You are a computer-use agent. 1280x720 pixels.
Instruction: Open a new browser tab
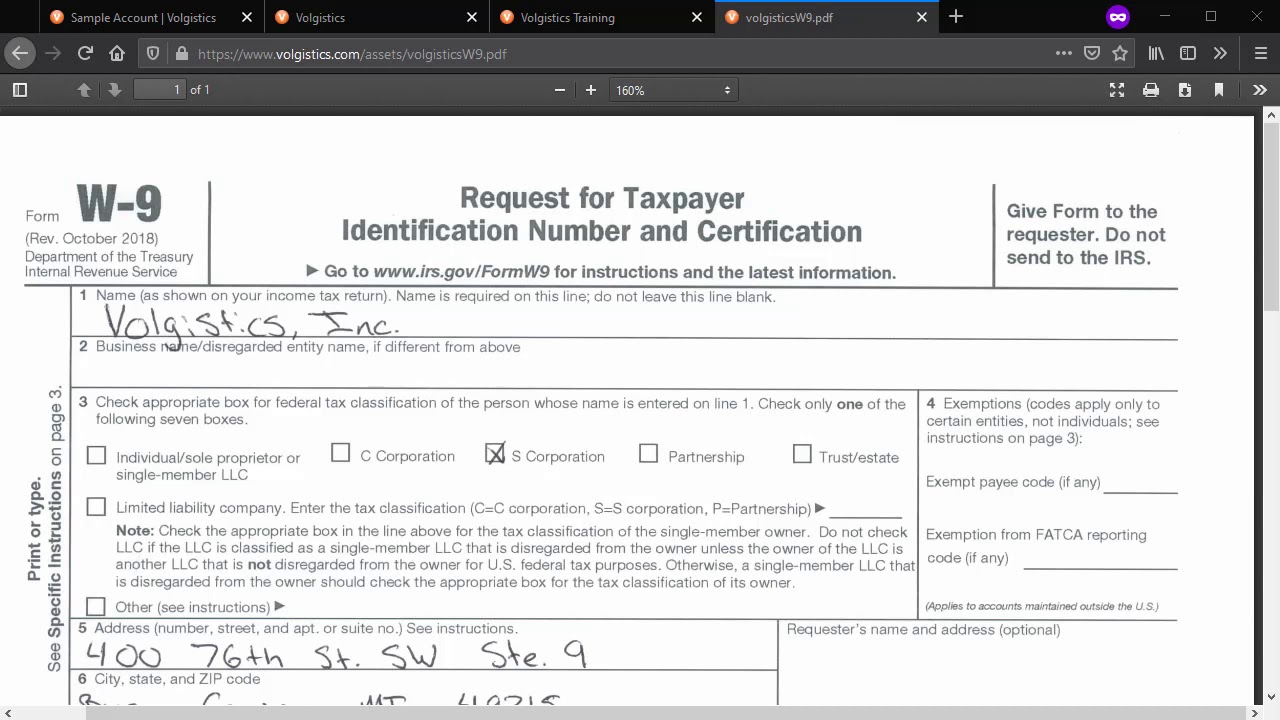tap(956, 17)
